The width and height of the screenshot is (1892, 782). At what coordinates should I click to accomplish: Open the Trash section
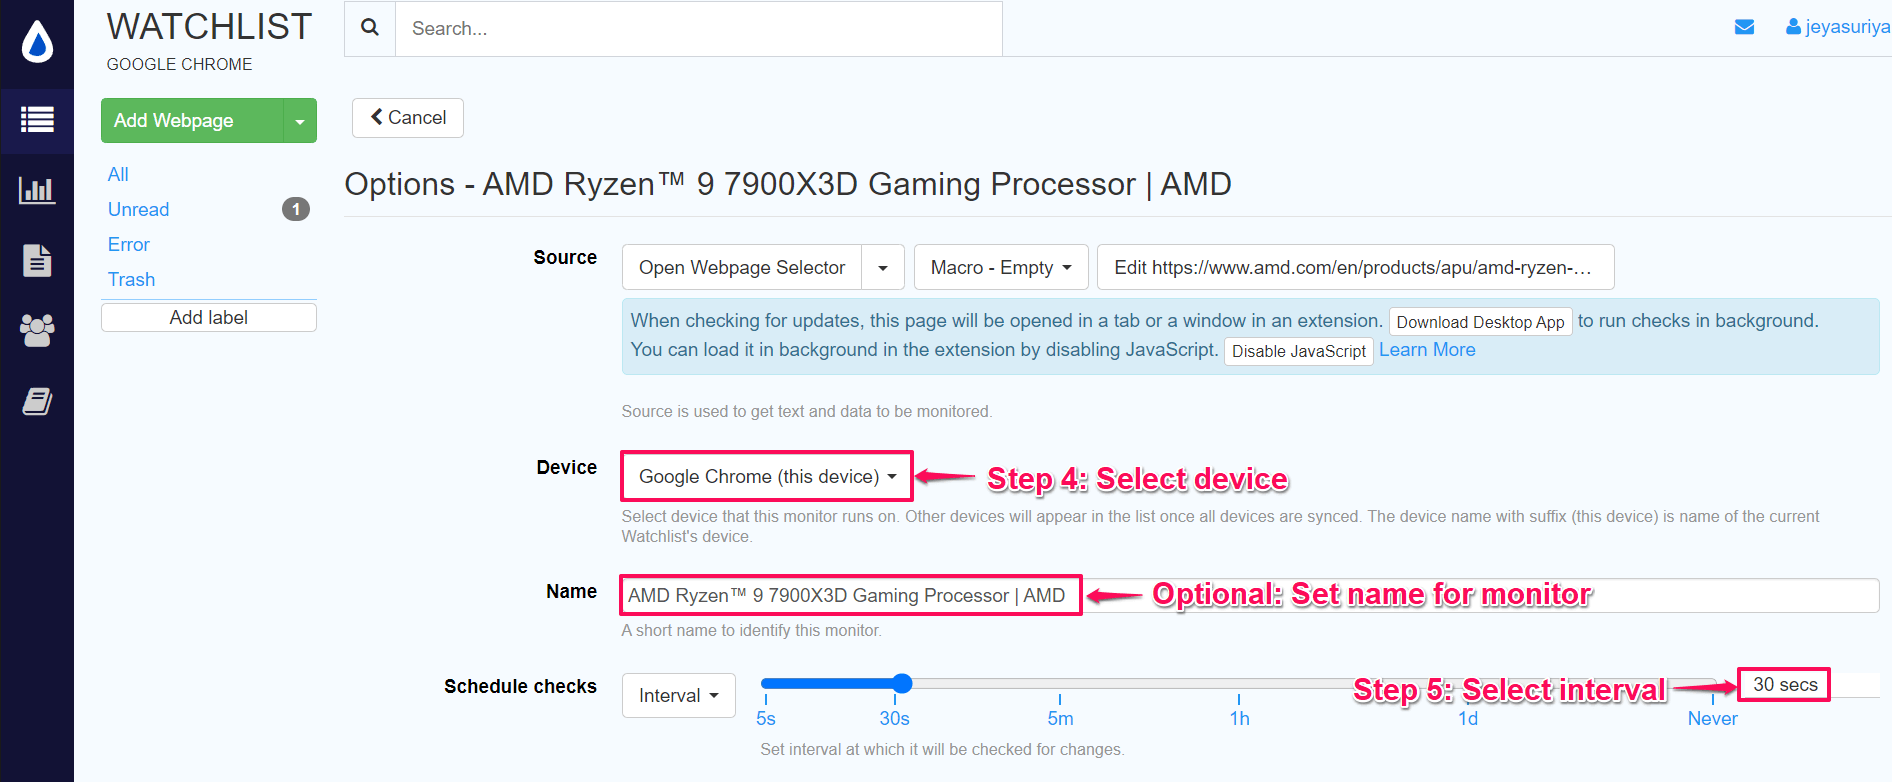(x=131, y=279)
